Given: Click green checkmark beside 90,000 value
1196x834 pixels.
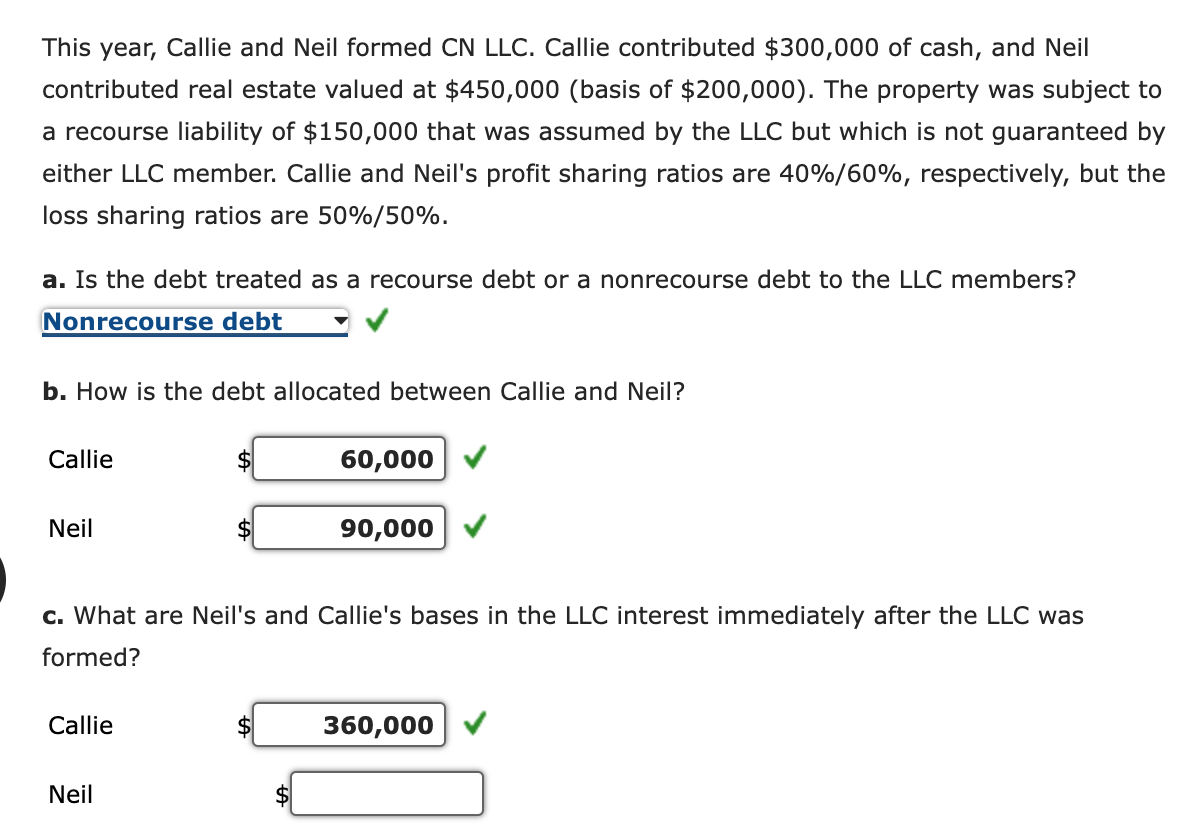Looking at the screenshot, I should [476, 527].
